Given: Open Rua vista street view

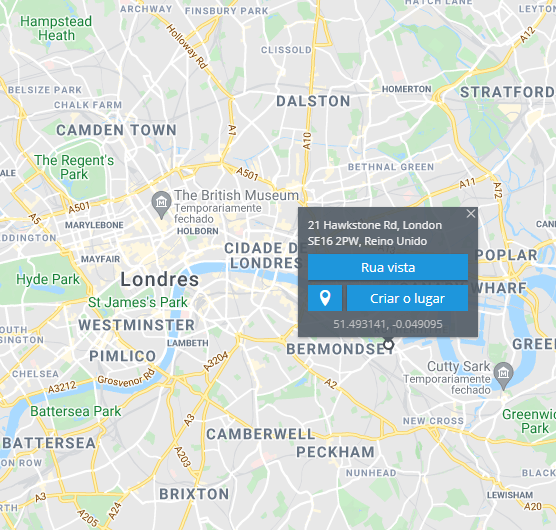Looking at the screenshot, I should (388, 267).
